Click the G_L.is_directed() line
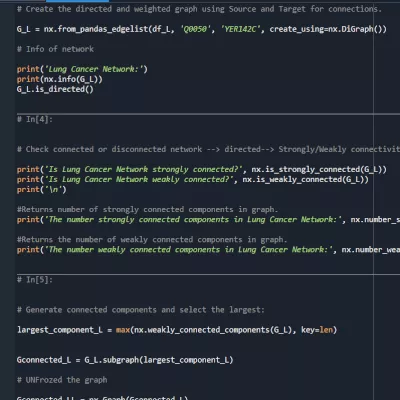The width and height of the screenshot is (400, 400). [55, 89]
